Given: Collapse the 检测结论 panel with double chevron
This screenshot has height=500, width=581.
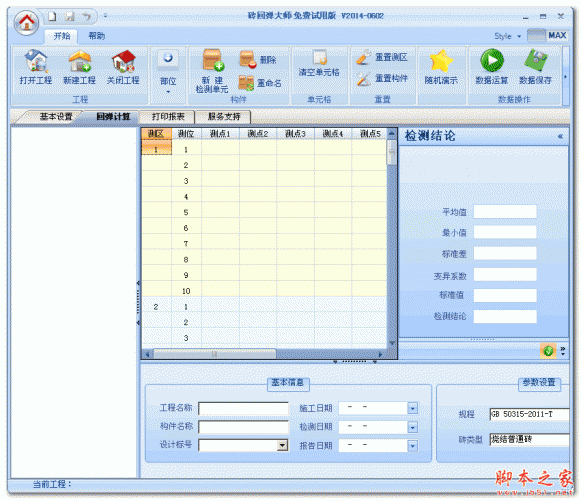Looking at the screenshot, I should point(560,136).
